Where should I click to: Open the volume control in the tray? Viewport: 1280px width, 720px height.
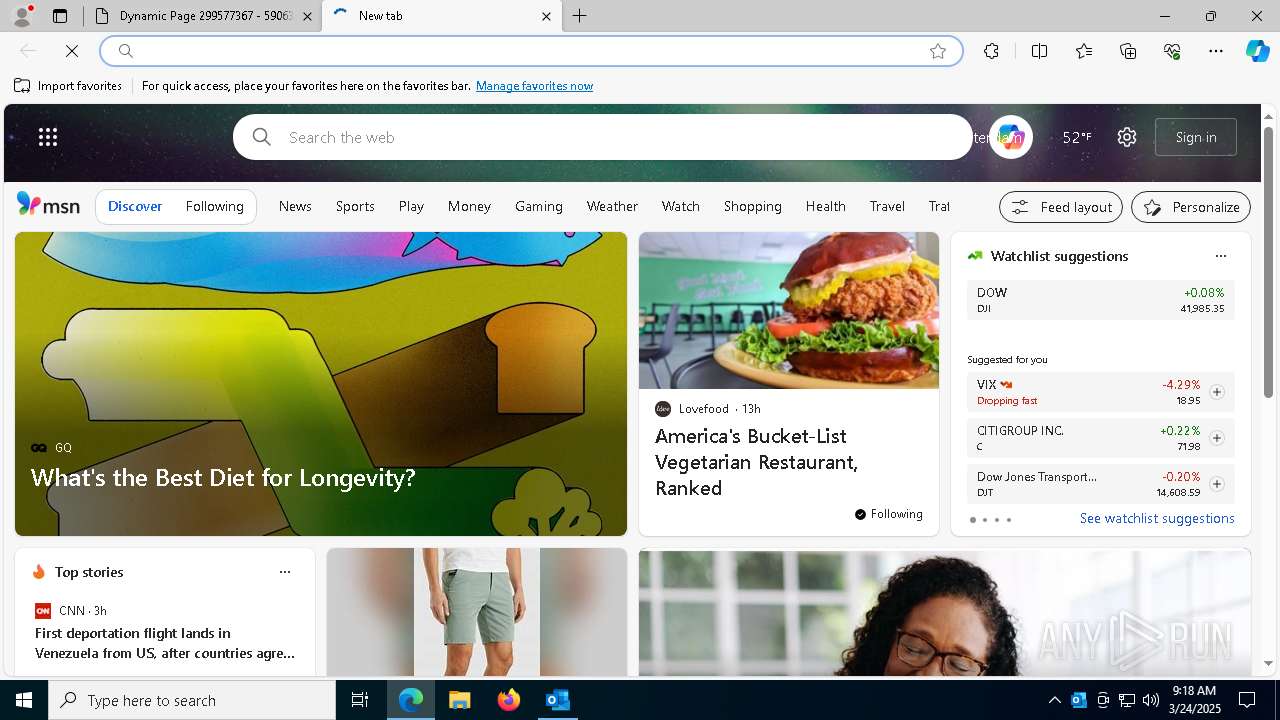coord(1151,700)
